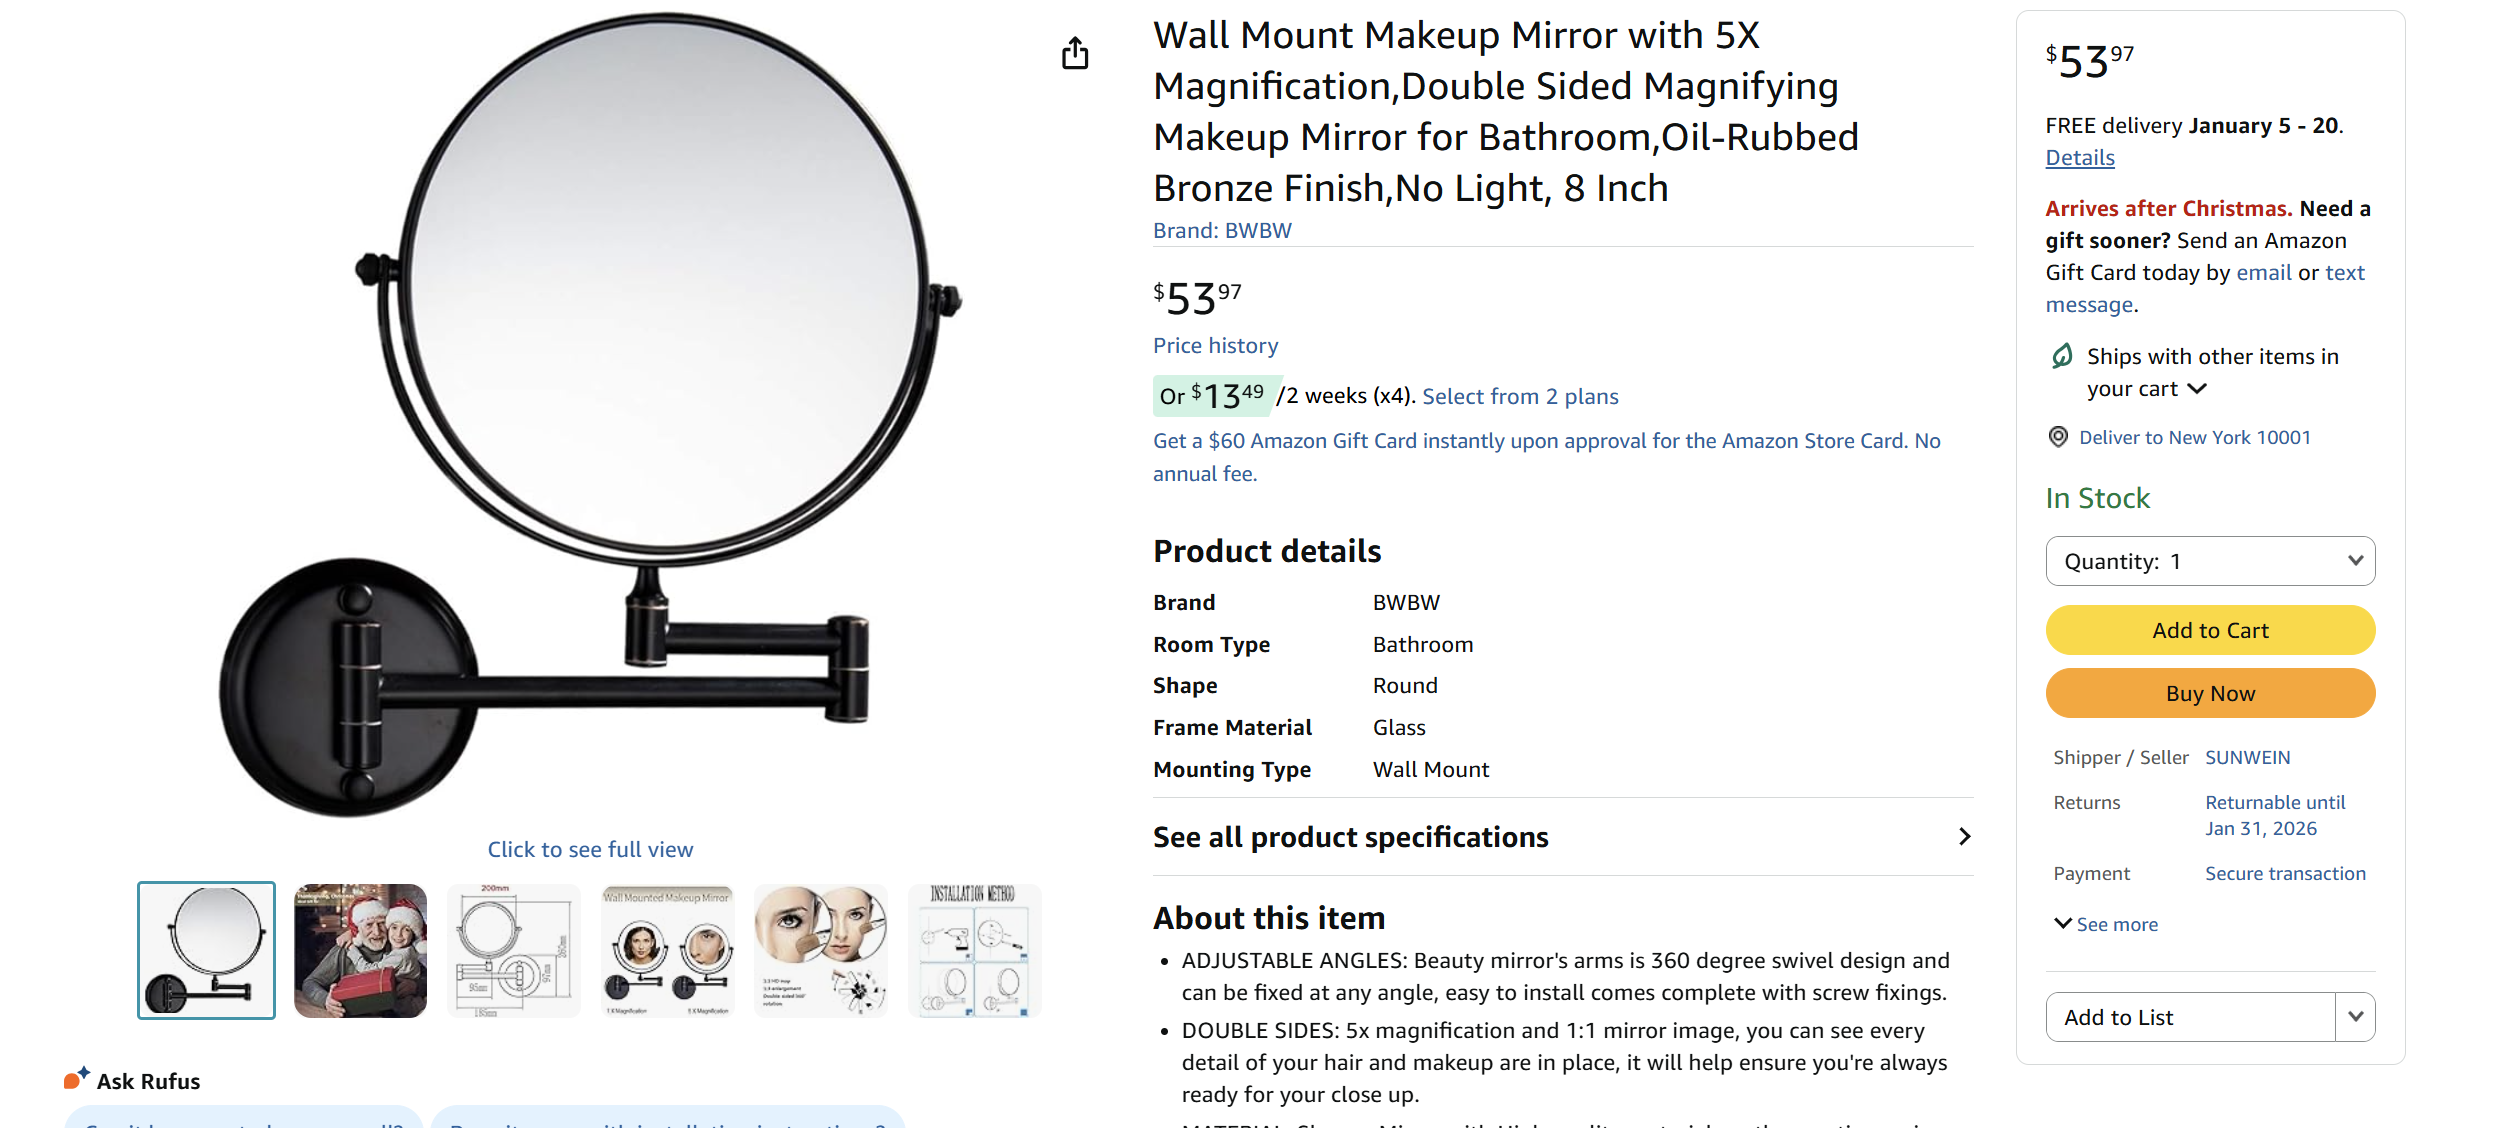
Task: Select the Santa couple gift thumbnail
Action: pos(360,950)
